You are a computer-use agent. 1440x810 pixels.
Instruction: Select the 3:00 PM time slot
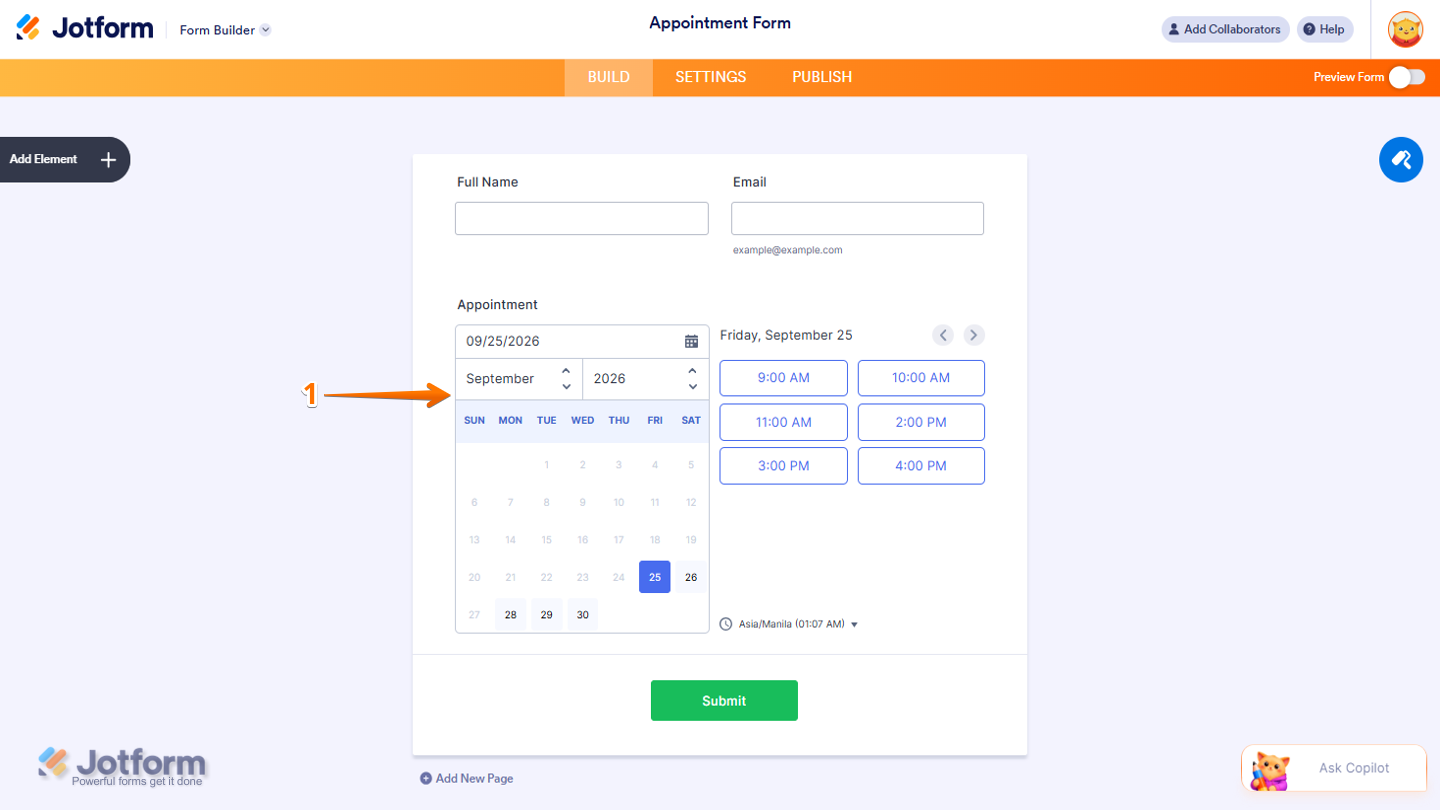point(784,466)
